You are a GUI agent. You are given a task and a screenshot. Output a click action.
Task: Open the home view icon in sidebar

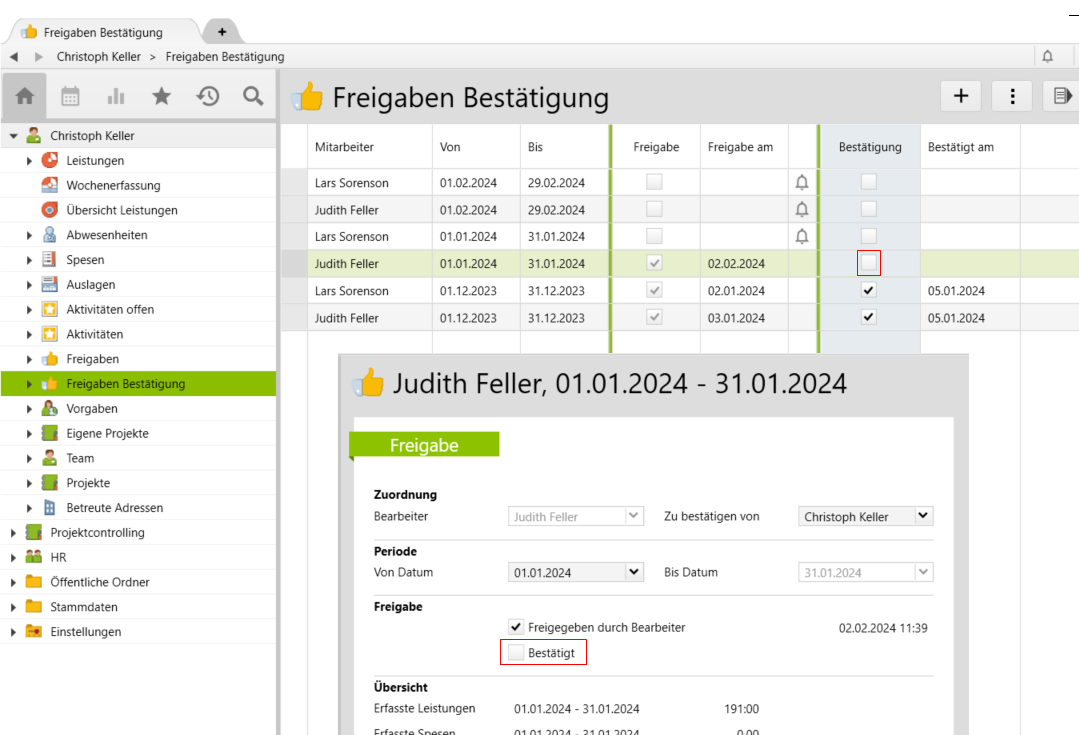(25, 96)
